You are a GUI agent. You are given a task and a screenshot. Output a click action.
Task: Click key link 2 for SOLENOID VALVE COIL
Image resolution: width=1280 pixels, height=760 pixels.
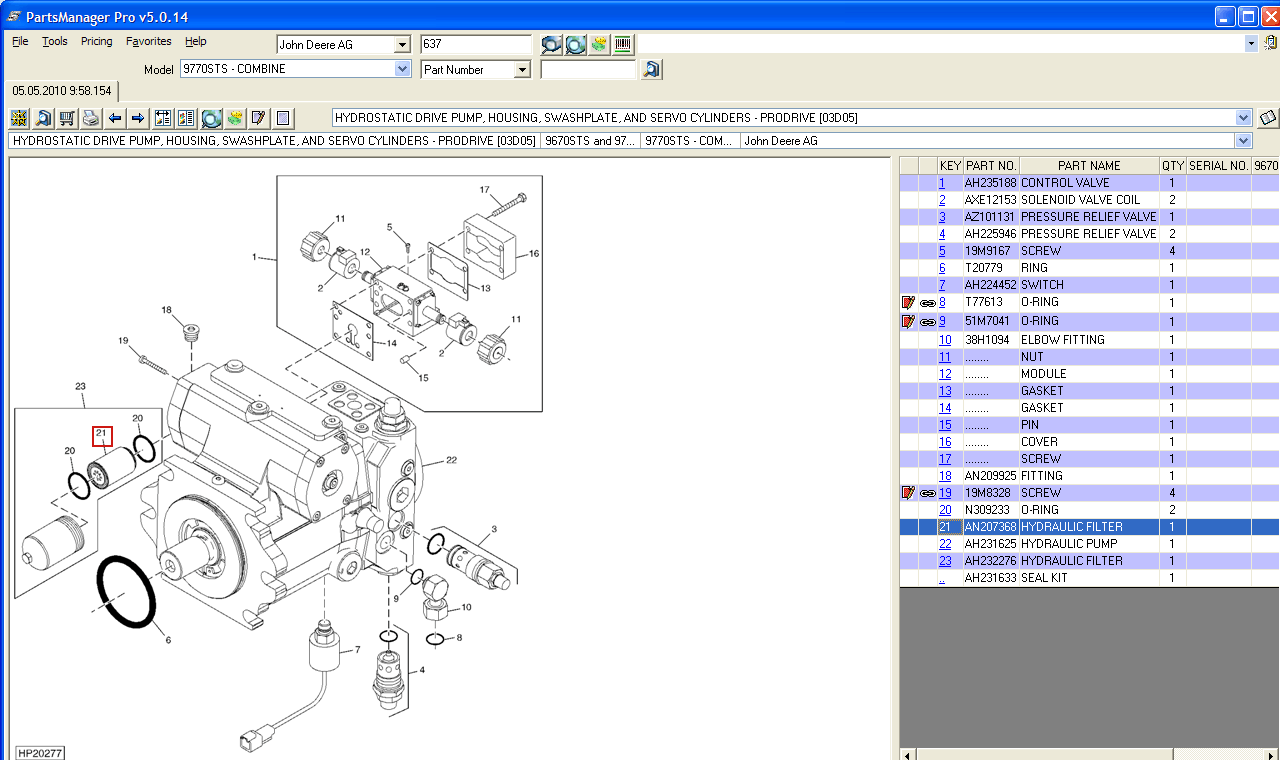point(942,200)
